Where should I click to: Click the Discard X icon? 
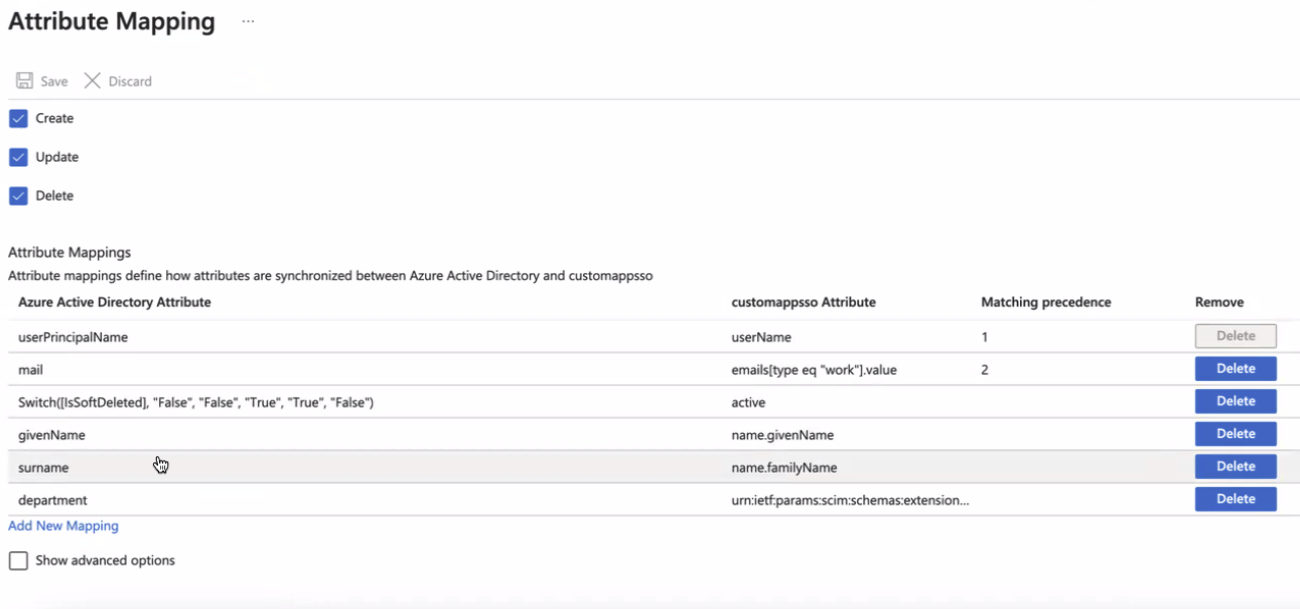pos(92,81)
